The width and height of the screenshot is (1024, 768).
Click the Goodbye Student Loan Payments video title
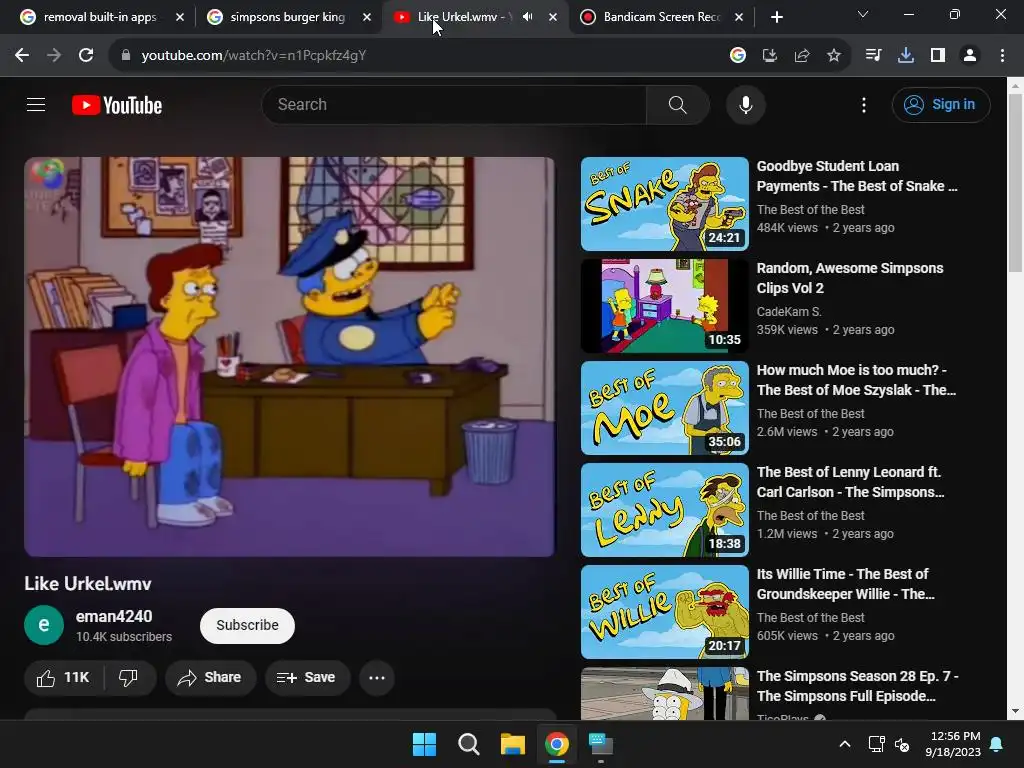pos(857,176)
